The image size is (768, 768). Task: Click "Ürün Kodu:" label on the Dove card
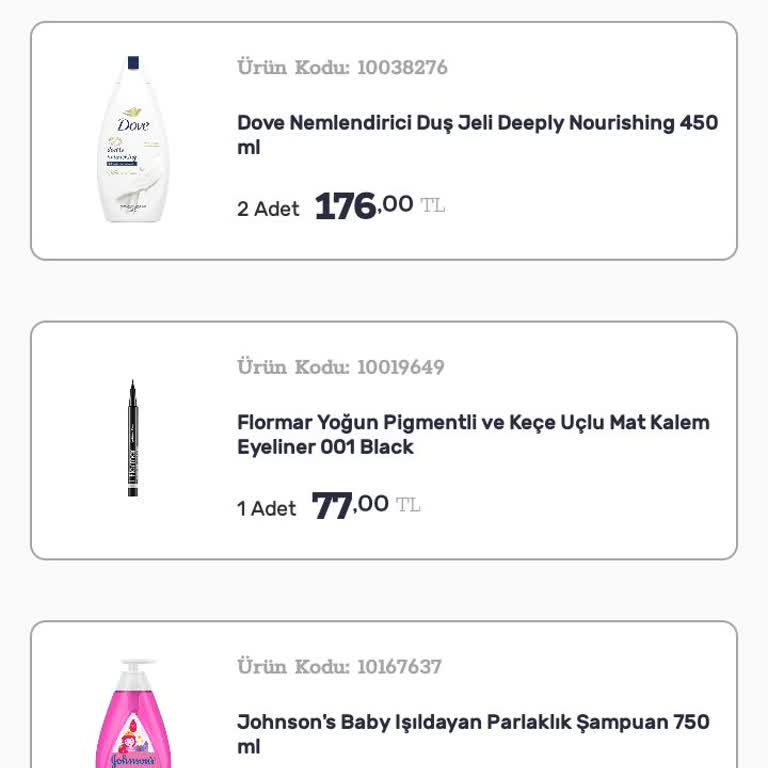click(293, 68)
